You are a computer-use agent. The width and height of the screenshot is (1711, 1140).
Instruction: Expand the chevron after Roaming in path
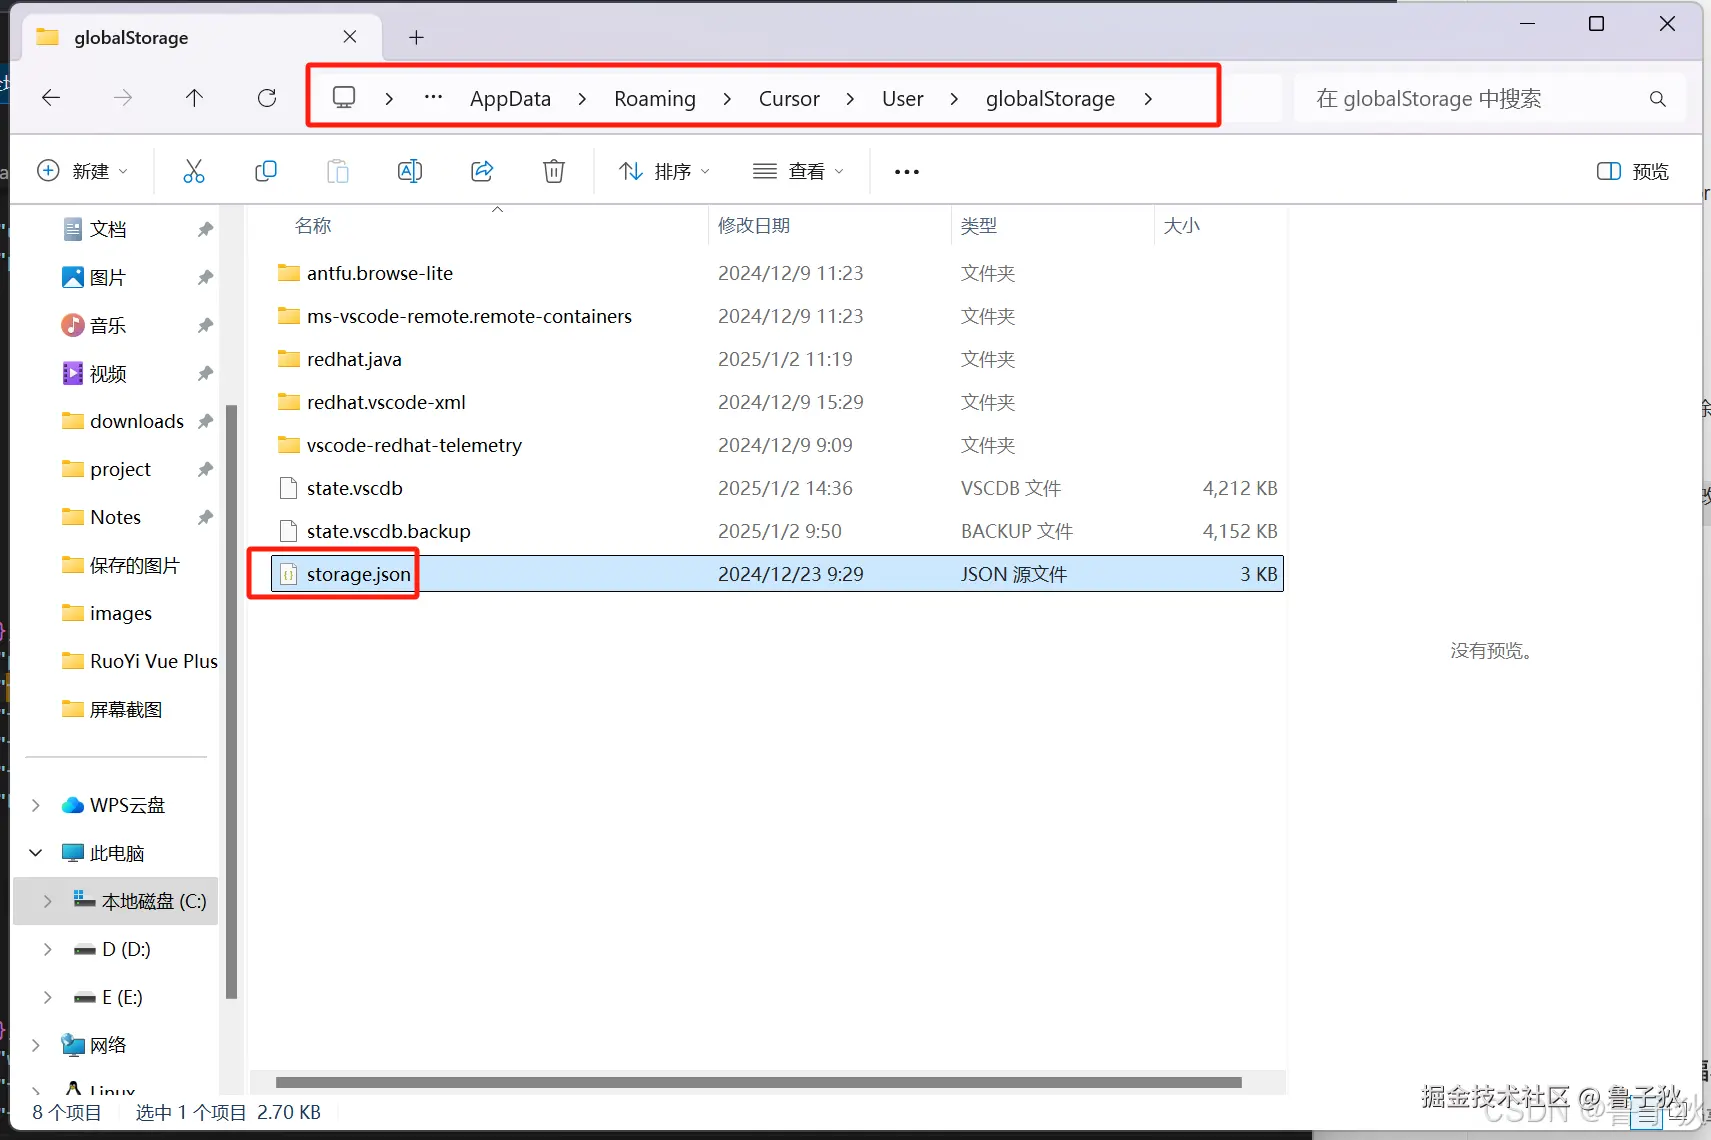[x=727, y=98]
